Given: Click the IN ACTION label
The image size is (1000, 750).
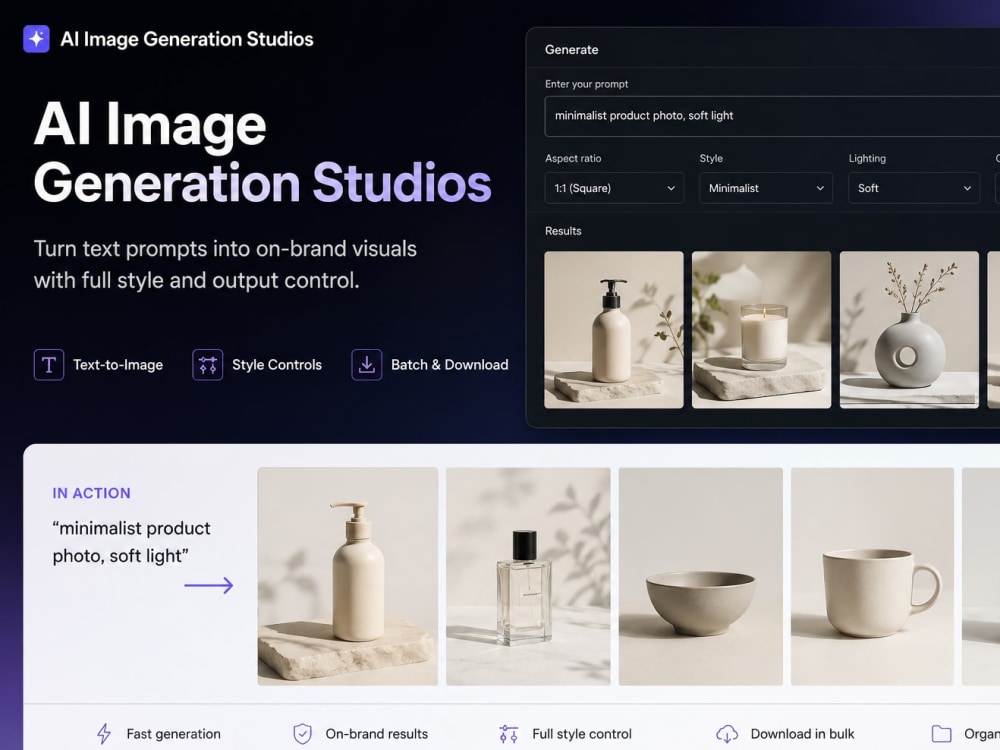Looking at the screenshot, I should point(91,493).
